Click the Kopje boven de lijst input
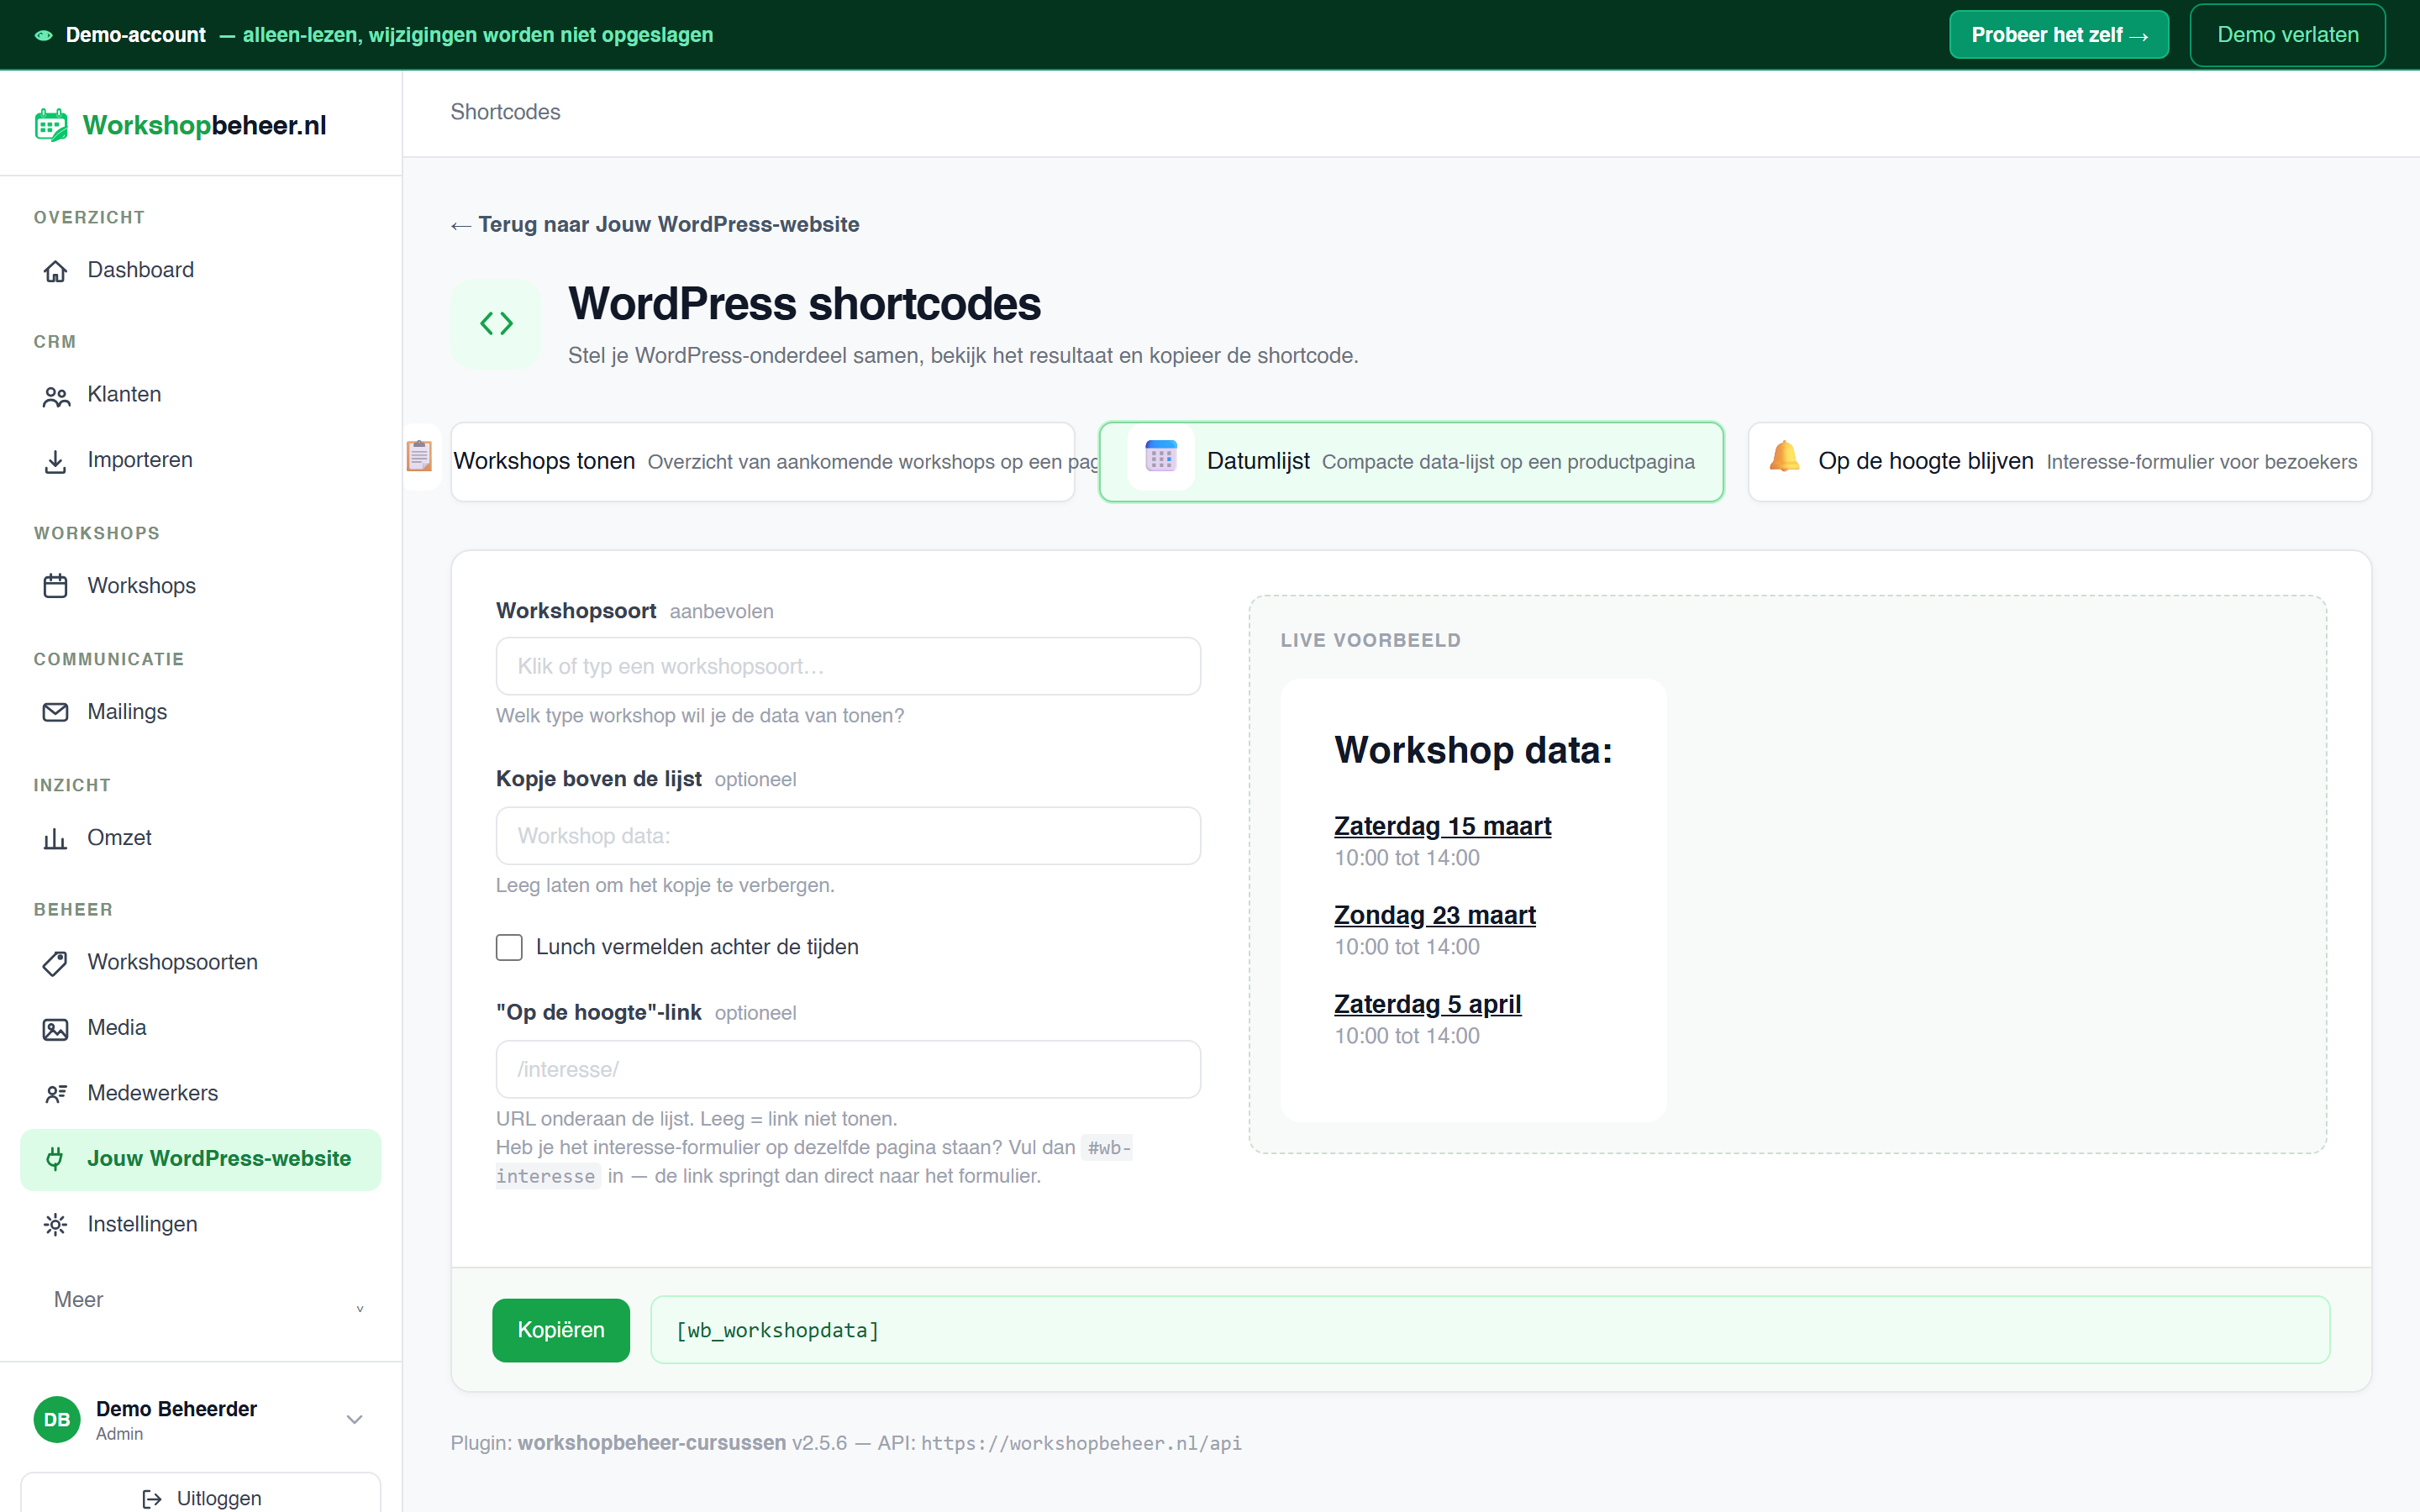 pos(848,836)
